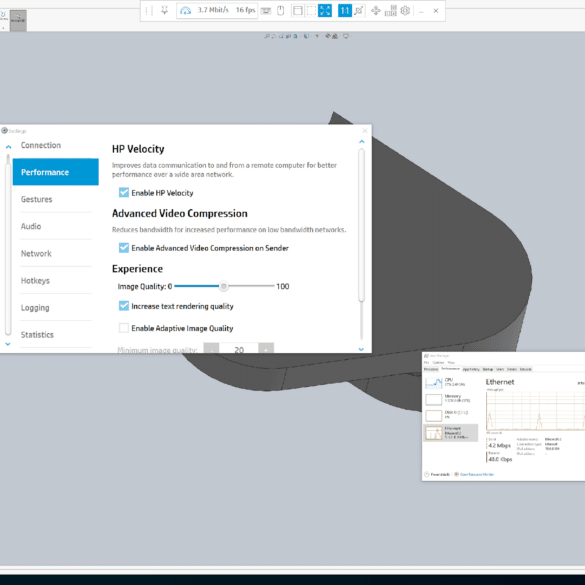Minimize the remote session toolbar

coord(421,11)
